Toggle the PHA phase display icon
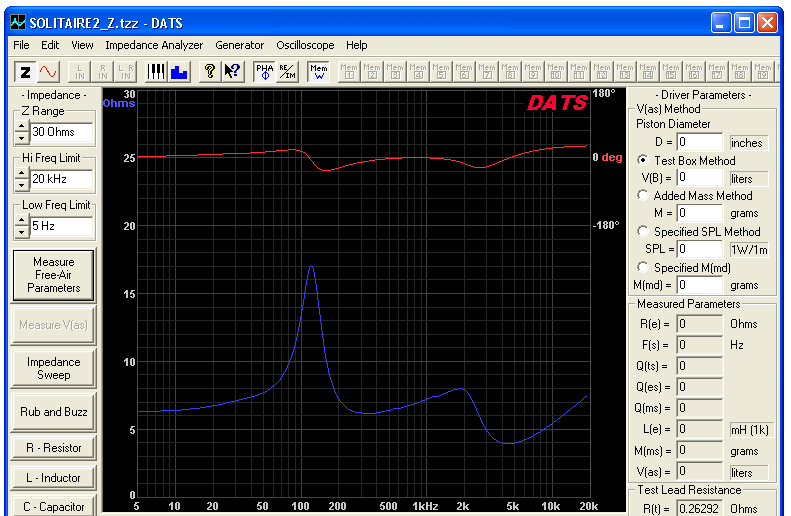This screenshot has width=791, height=516. [x=265, y=72]
